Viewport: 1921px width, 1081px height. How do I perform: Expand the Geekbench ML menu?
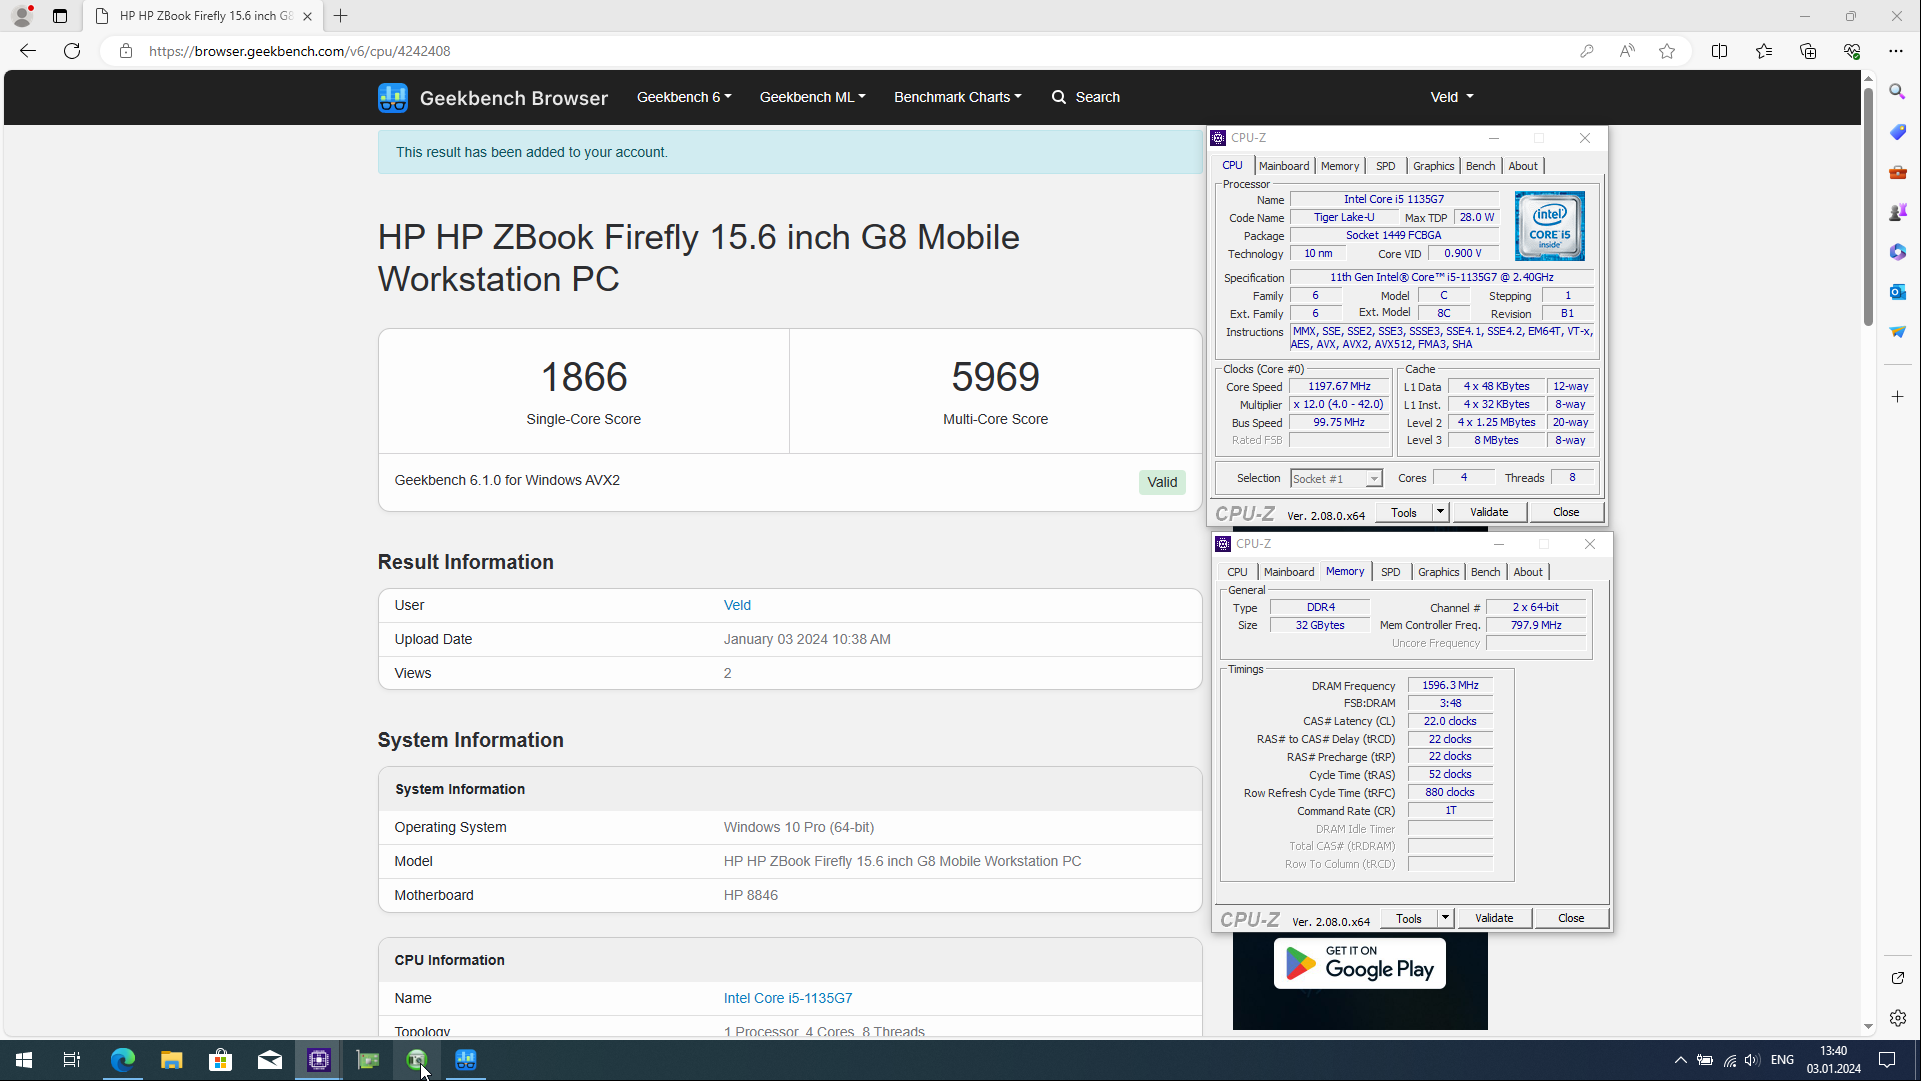click(812, 97)
